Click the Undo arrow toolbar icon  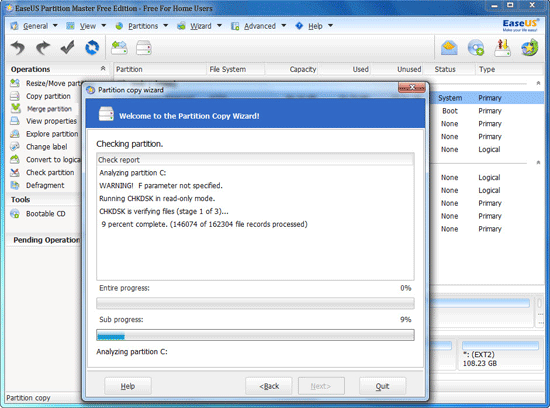(x=18, y=48)
